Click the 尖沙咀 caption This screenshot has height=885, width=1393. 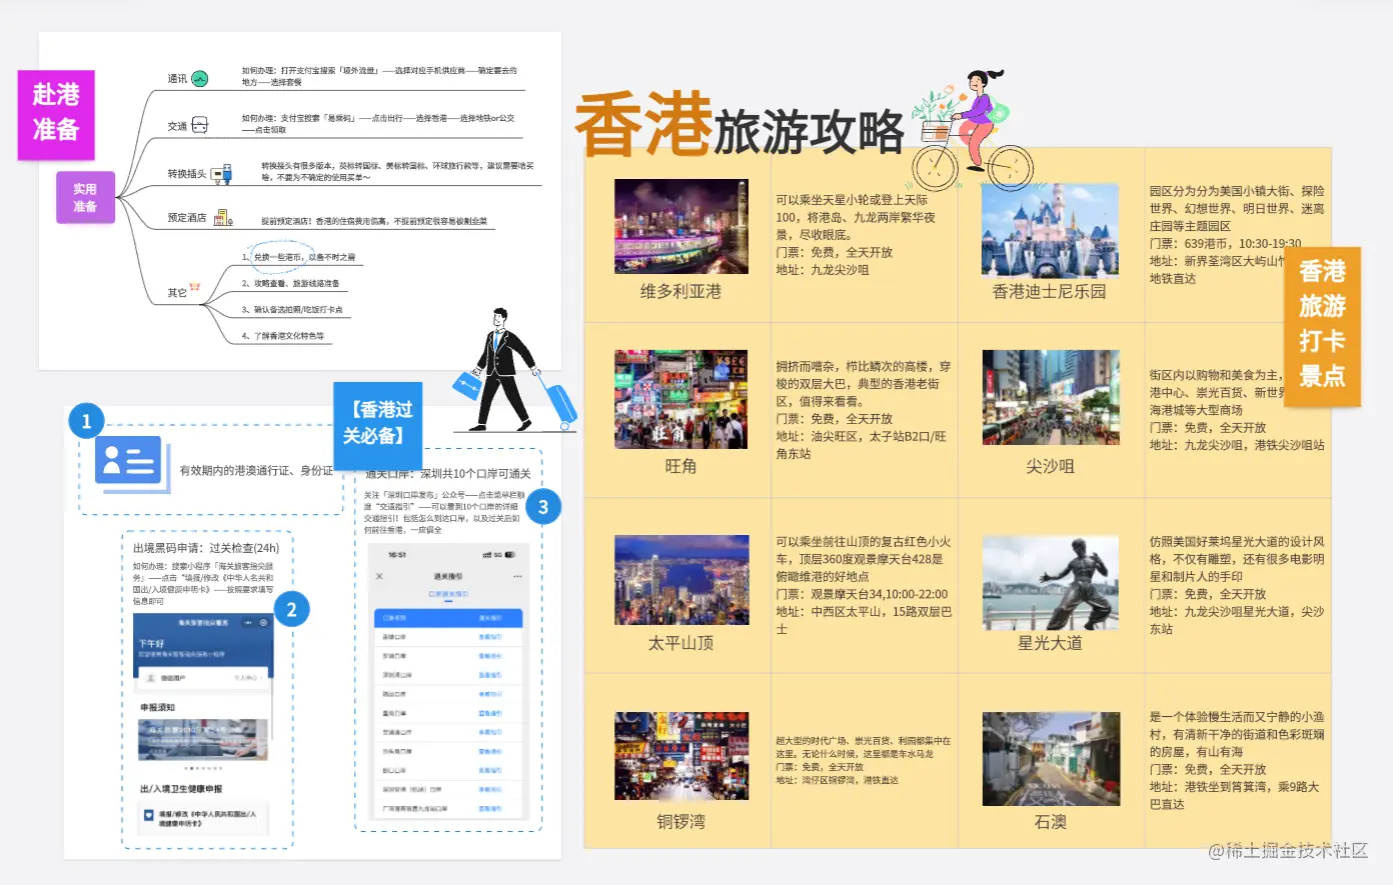pos(1050,467)
